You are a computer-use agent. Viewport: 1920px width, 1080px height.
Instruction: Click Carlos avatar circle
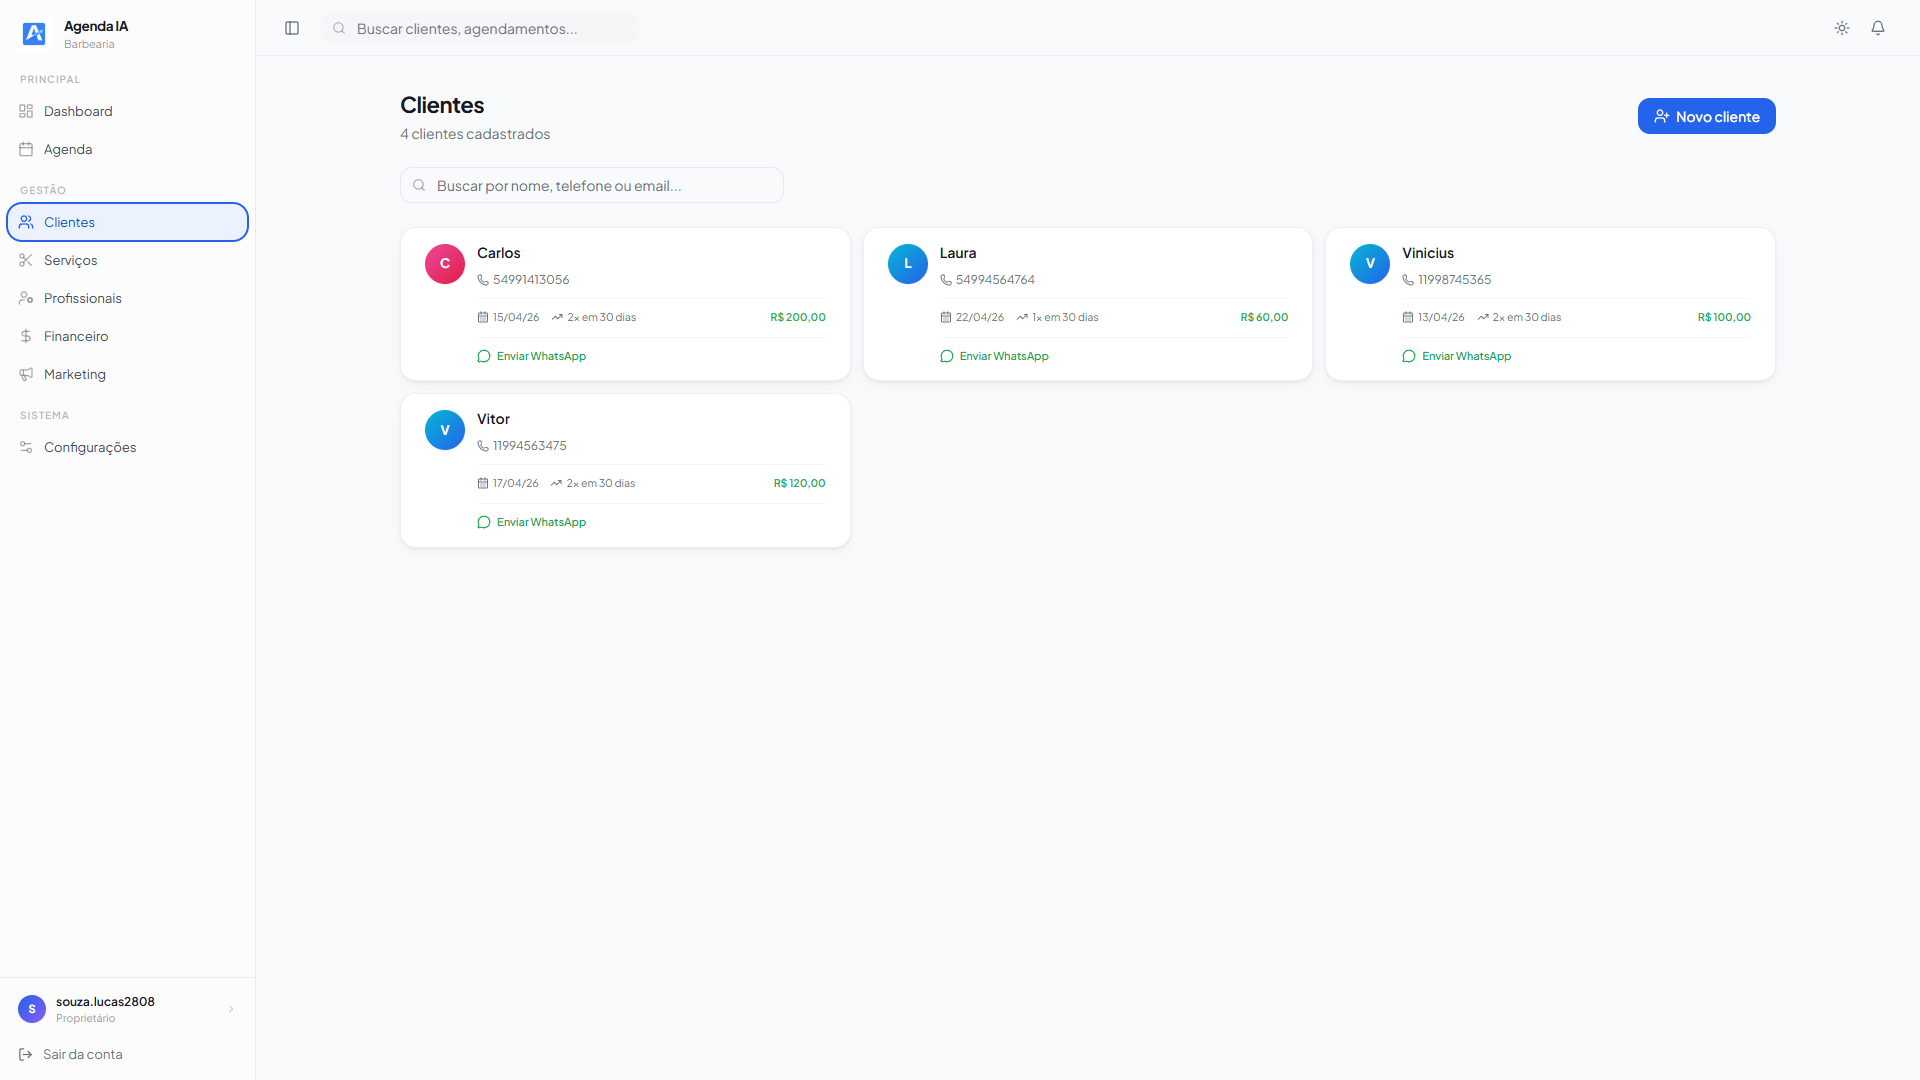pos(445,264)
